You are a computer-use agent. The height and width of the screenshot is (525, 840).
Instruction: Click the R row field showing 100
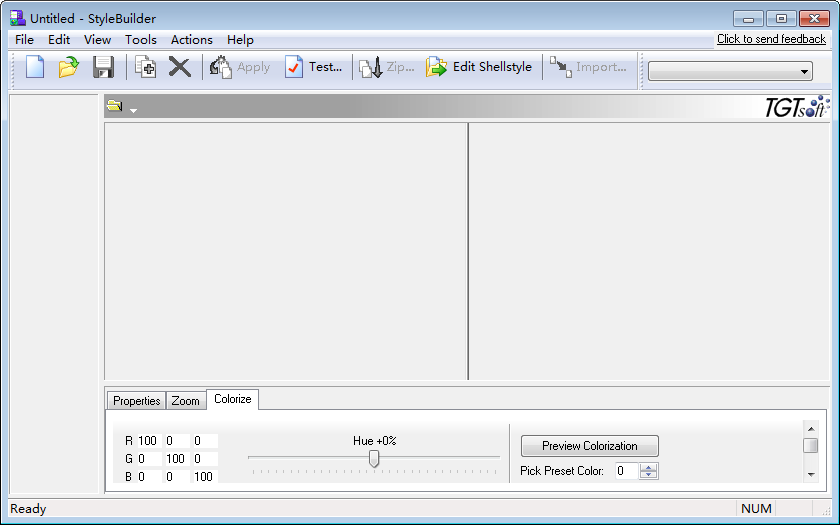[149, 441]
